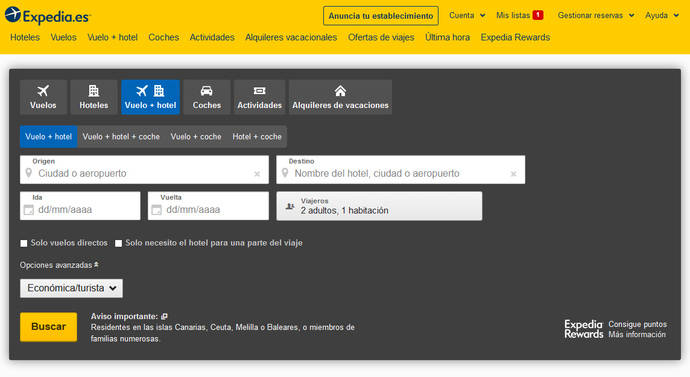Click Anuncia tu establecimiento button

381,16
